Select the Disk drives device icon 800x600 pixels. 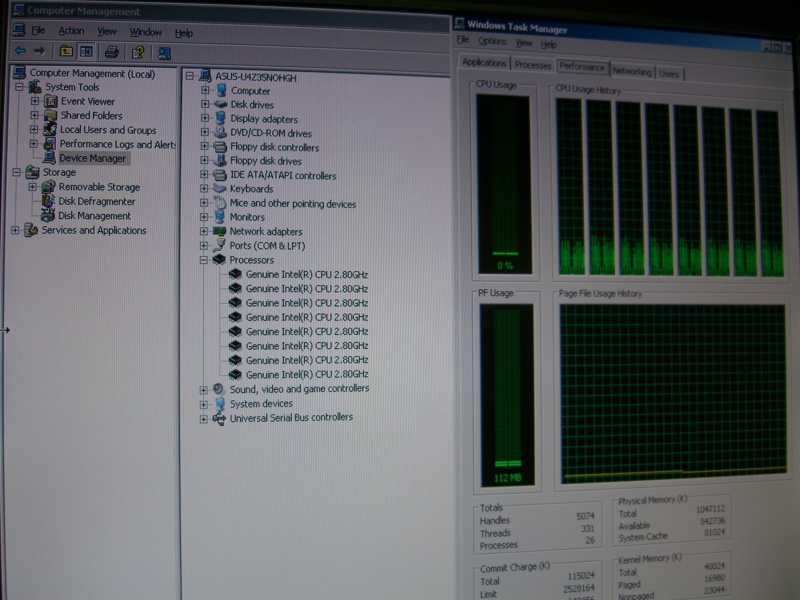220,104
